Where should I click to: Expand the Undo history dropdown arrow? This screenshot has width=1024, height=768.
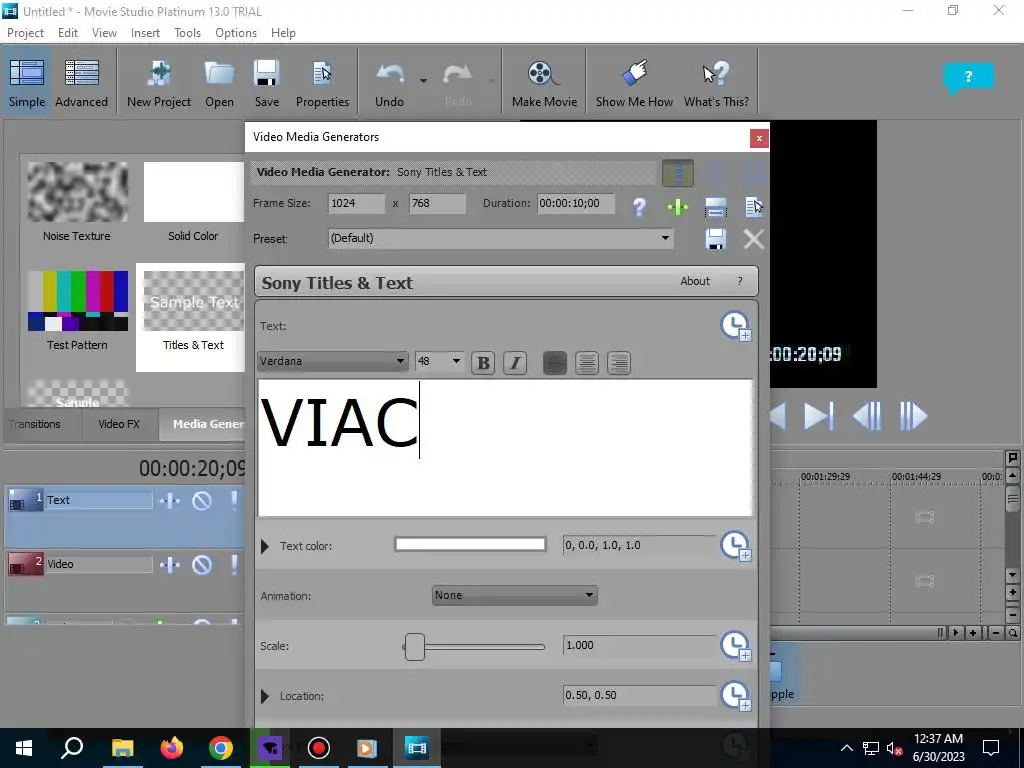[423, 80]
